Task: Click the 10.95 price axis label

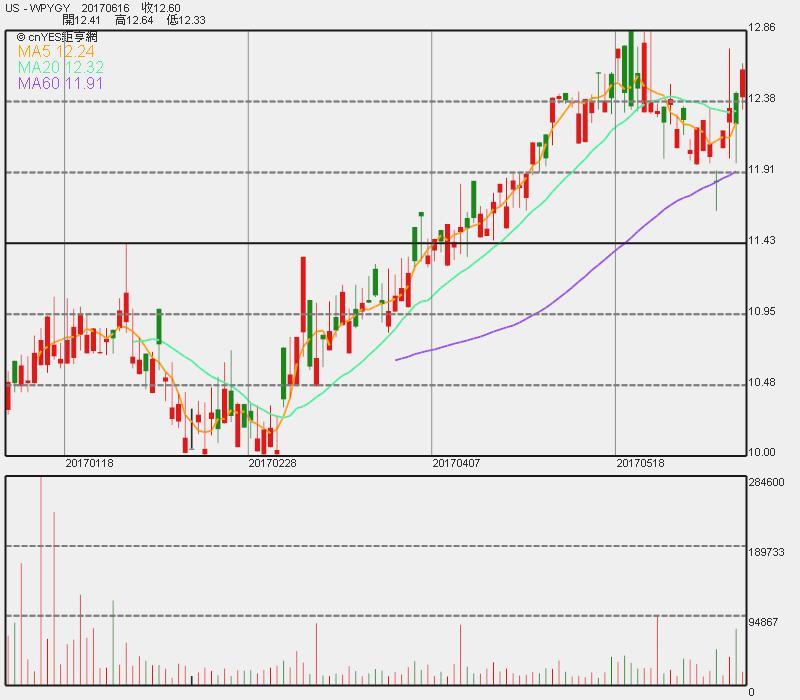Action: point(761,311)
